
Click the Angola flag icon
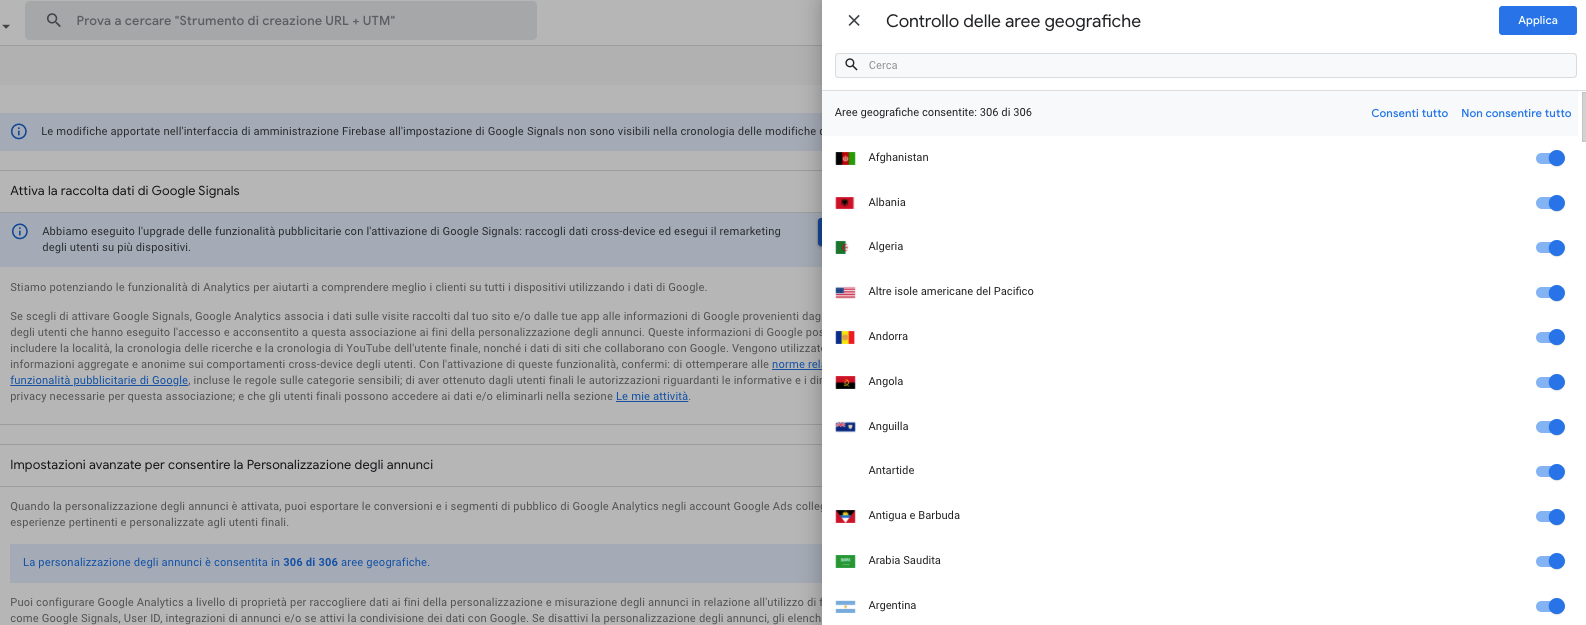point(845,382)
